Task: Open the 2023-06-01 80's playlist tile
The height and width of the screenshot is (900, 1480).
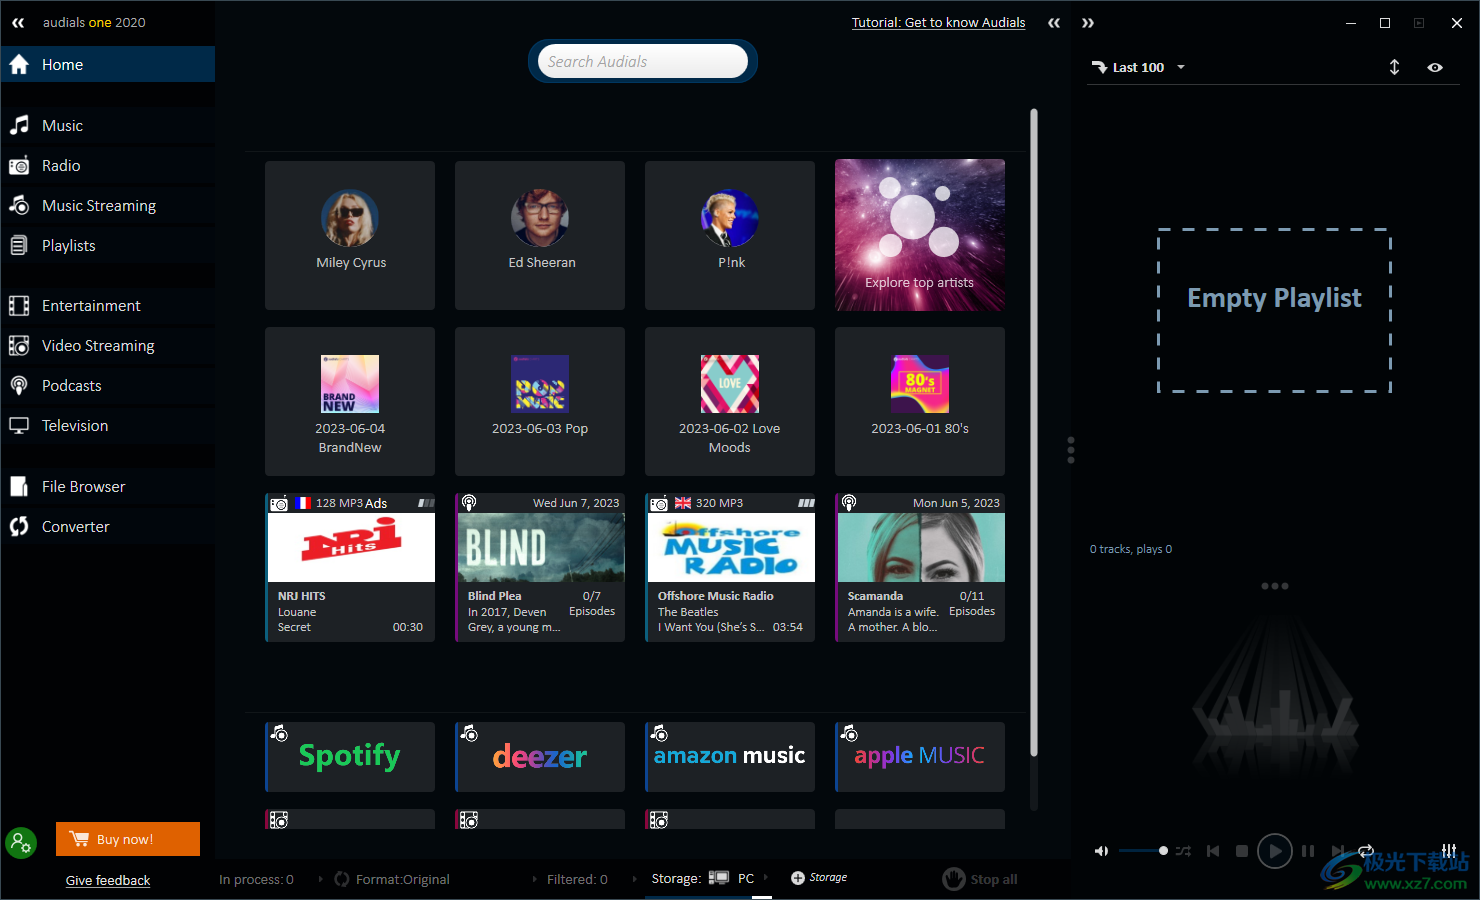Action: pyautogui.click(x=920, y=402)
